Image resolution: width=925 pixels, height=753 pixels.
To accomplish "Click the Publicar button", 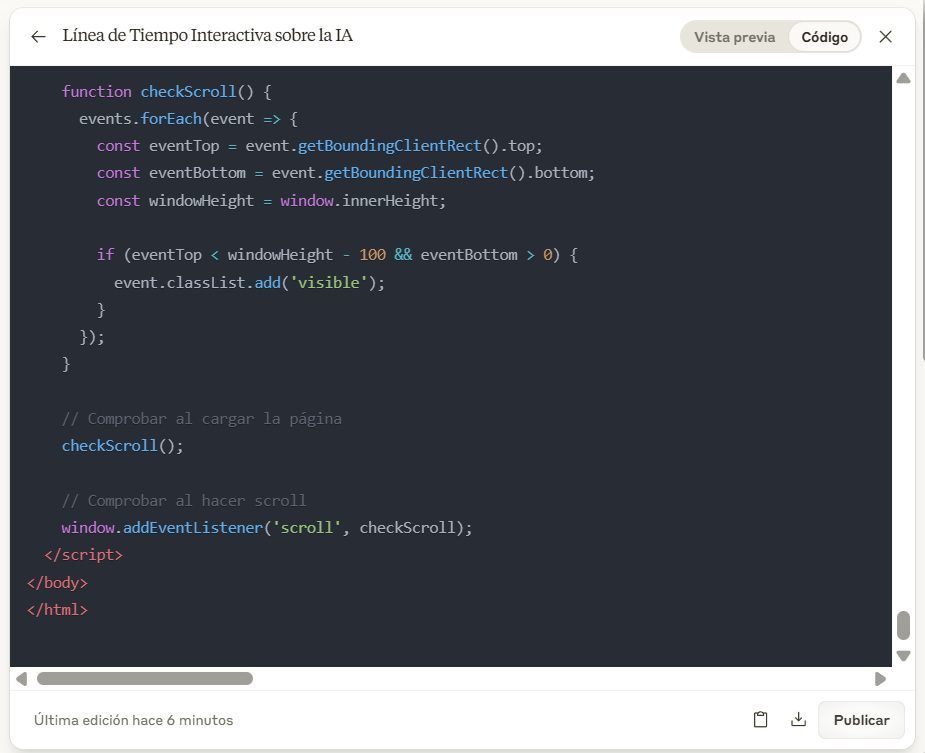I will pyautogui.click(x=861, y=720).
